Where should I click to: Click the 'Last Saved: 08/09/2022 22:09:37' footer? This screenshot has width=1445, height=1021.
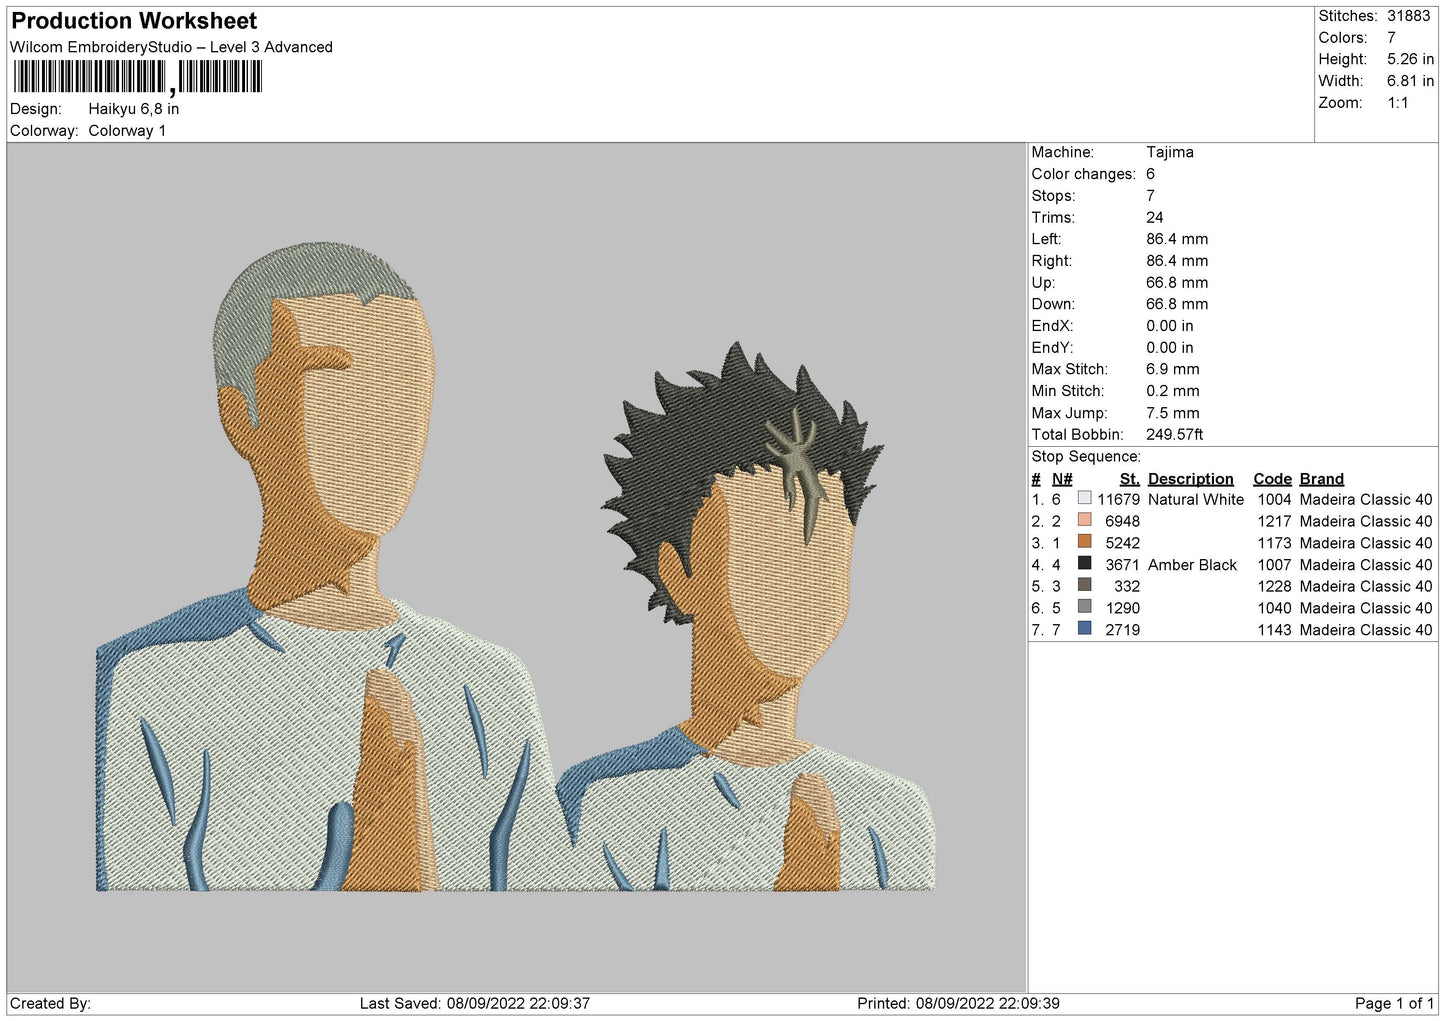[475, 1003]
